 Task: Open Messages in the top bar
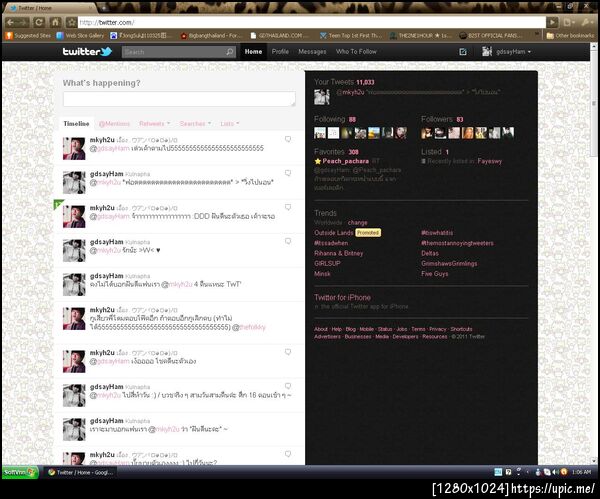click(312, 52)
